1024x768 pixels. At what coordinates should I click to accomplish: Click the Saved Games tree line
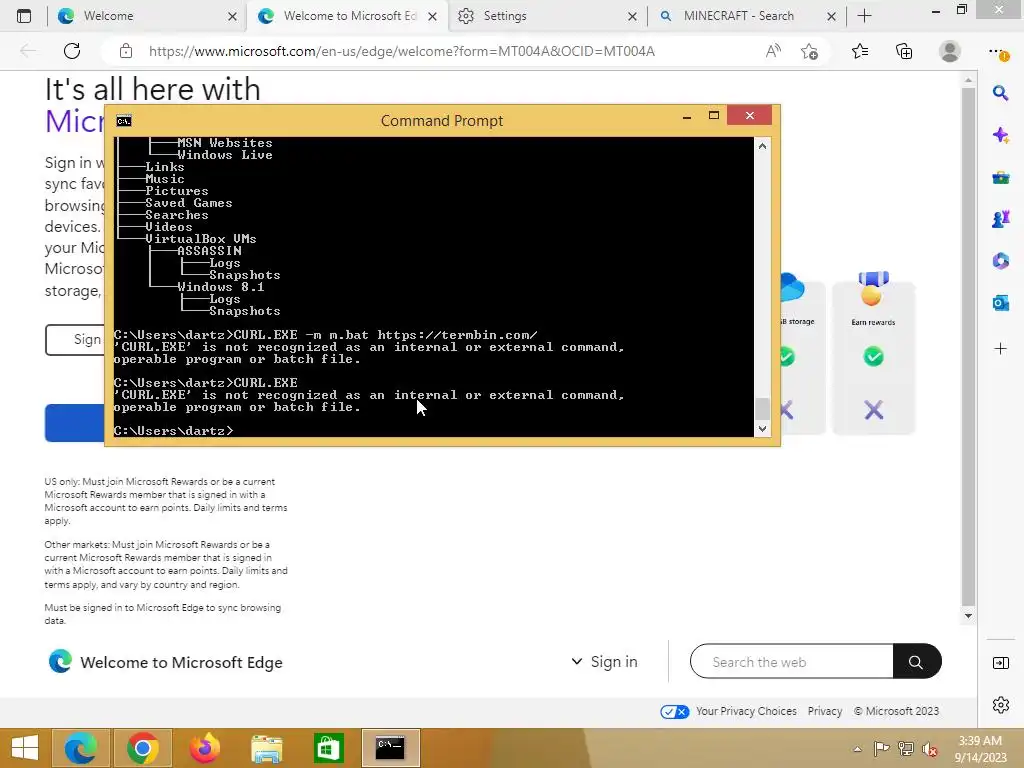(188, 203)
